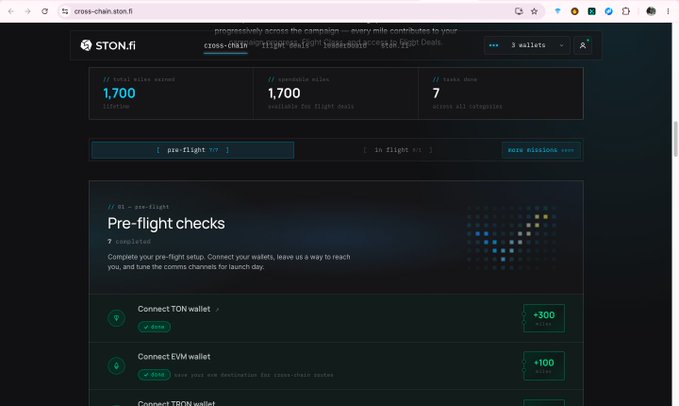Screen dimensions: 679x406
Task: Click the Connect TON wallet task icon
Action: click(116, 318)
